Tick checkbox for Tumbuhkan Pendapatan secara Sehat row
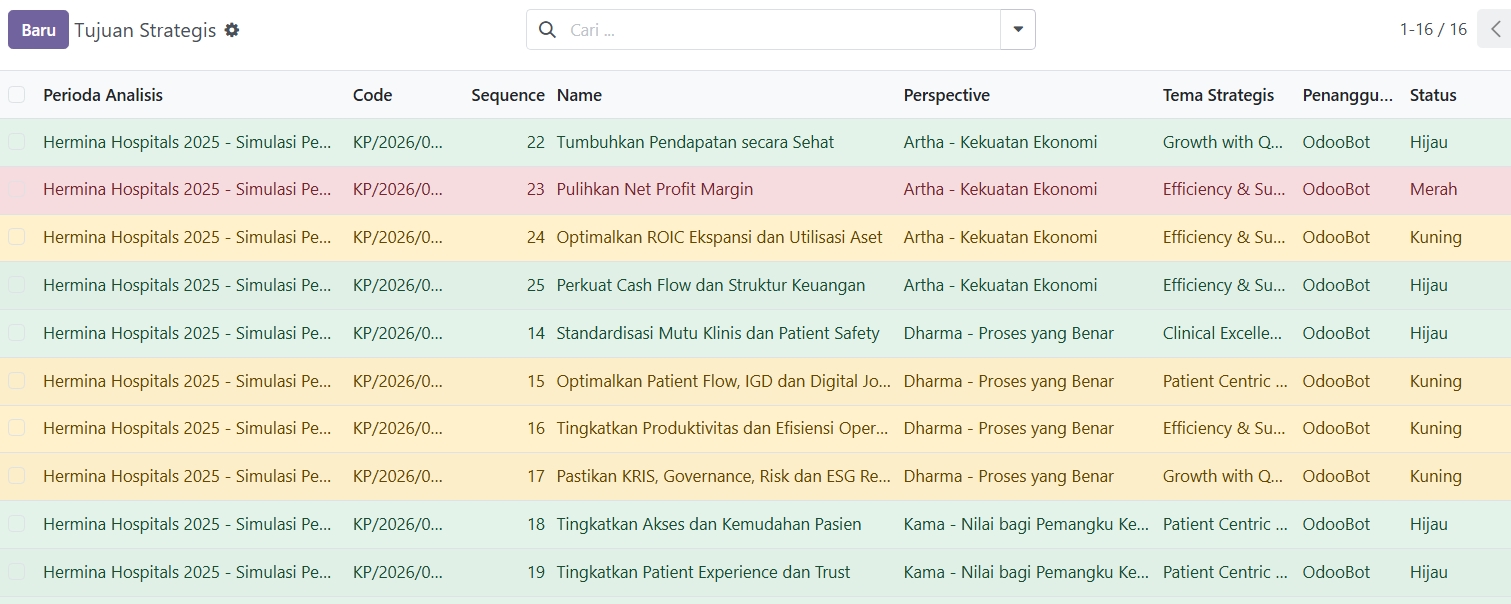 click(17, 142)
